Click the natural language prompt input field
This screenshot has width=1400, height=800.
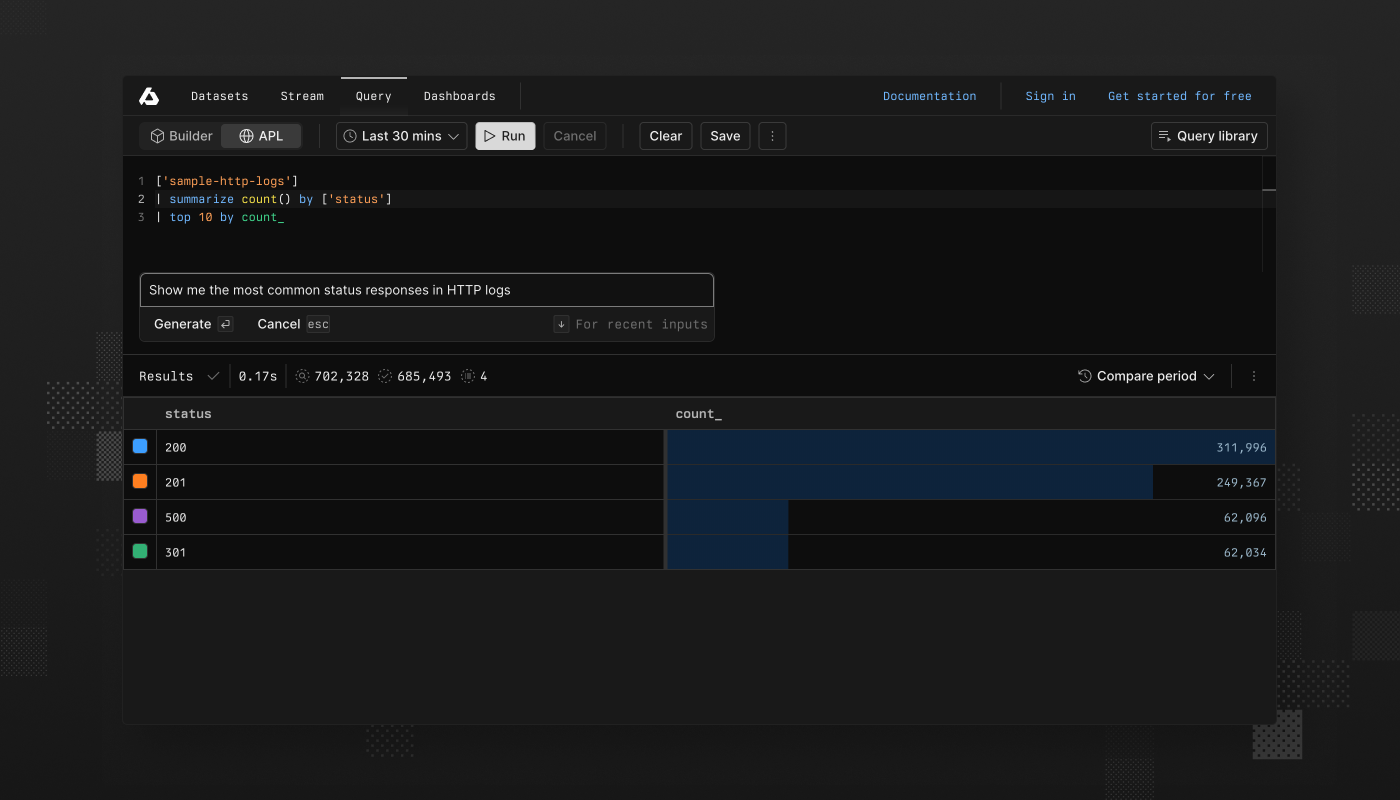pos(426,289)
